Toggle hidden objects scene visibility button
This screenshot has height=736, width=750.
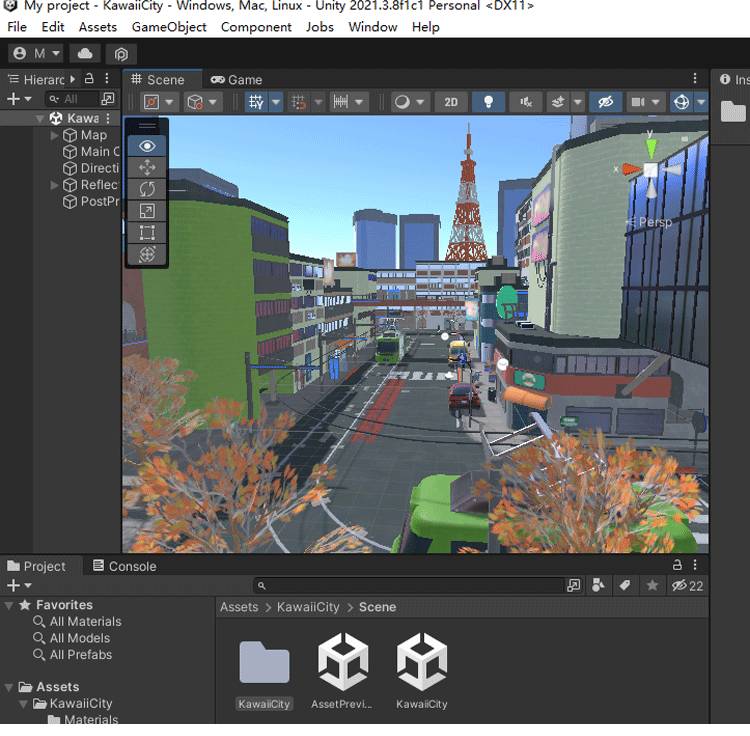(x=604, y=102)
